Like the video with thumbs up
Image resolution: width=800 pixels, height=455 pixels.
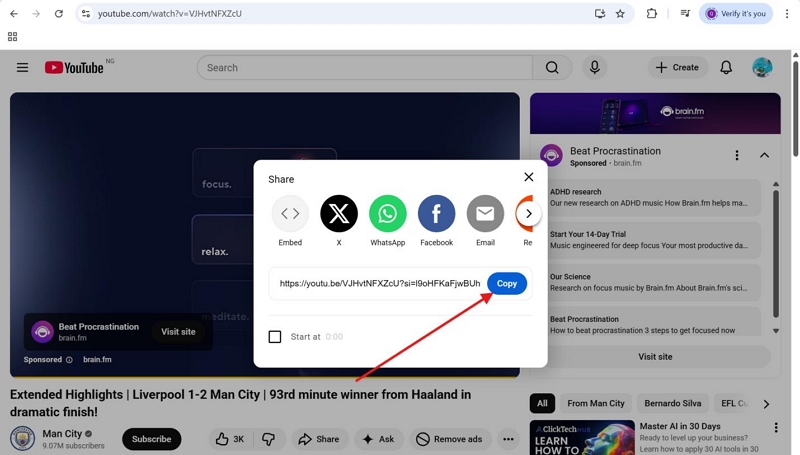(230, 439)
